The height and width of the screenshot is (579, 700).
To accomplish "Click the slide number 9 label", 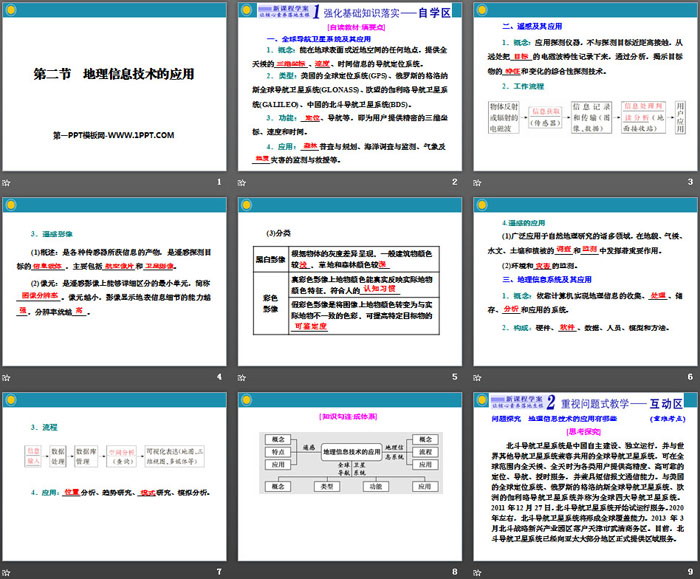I will 688,572.
